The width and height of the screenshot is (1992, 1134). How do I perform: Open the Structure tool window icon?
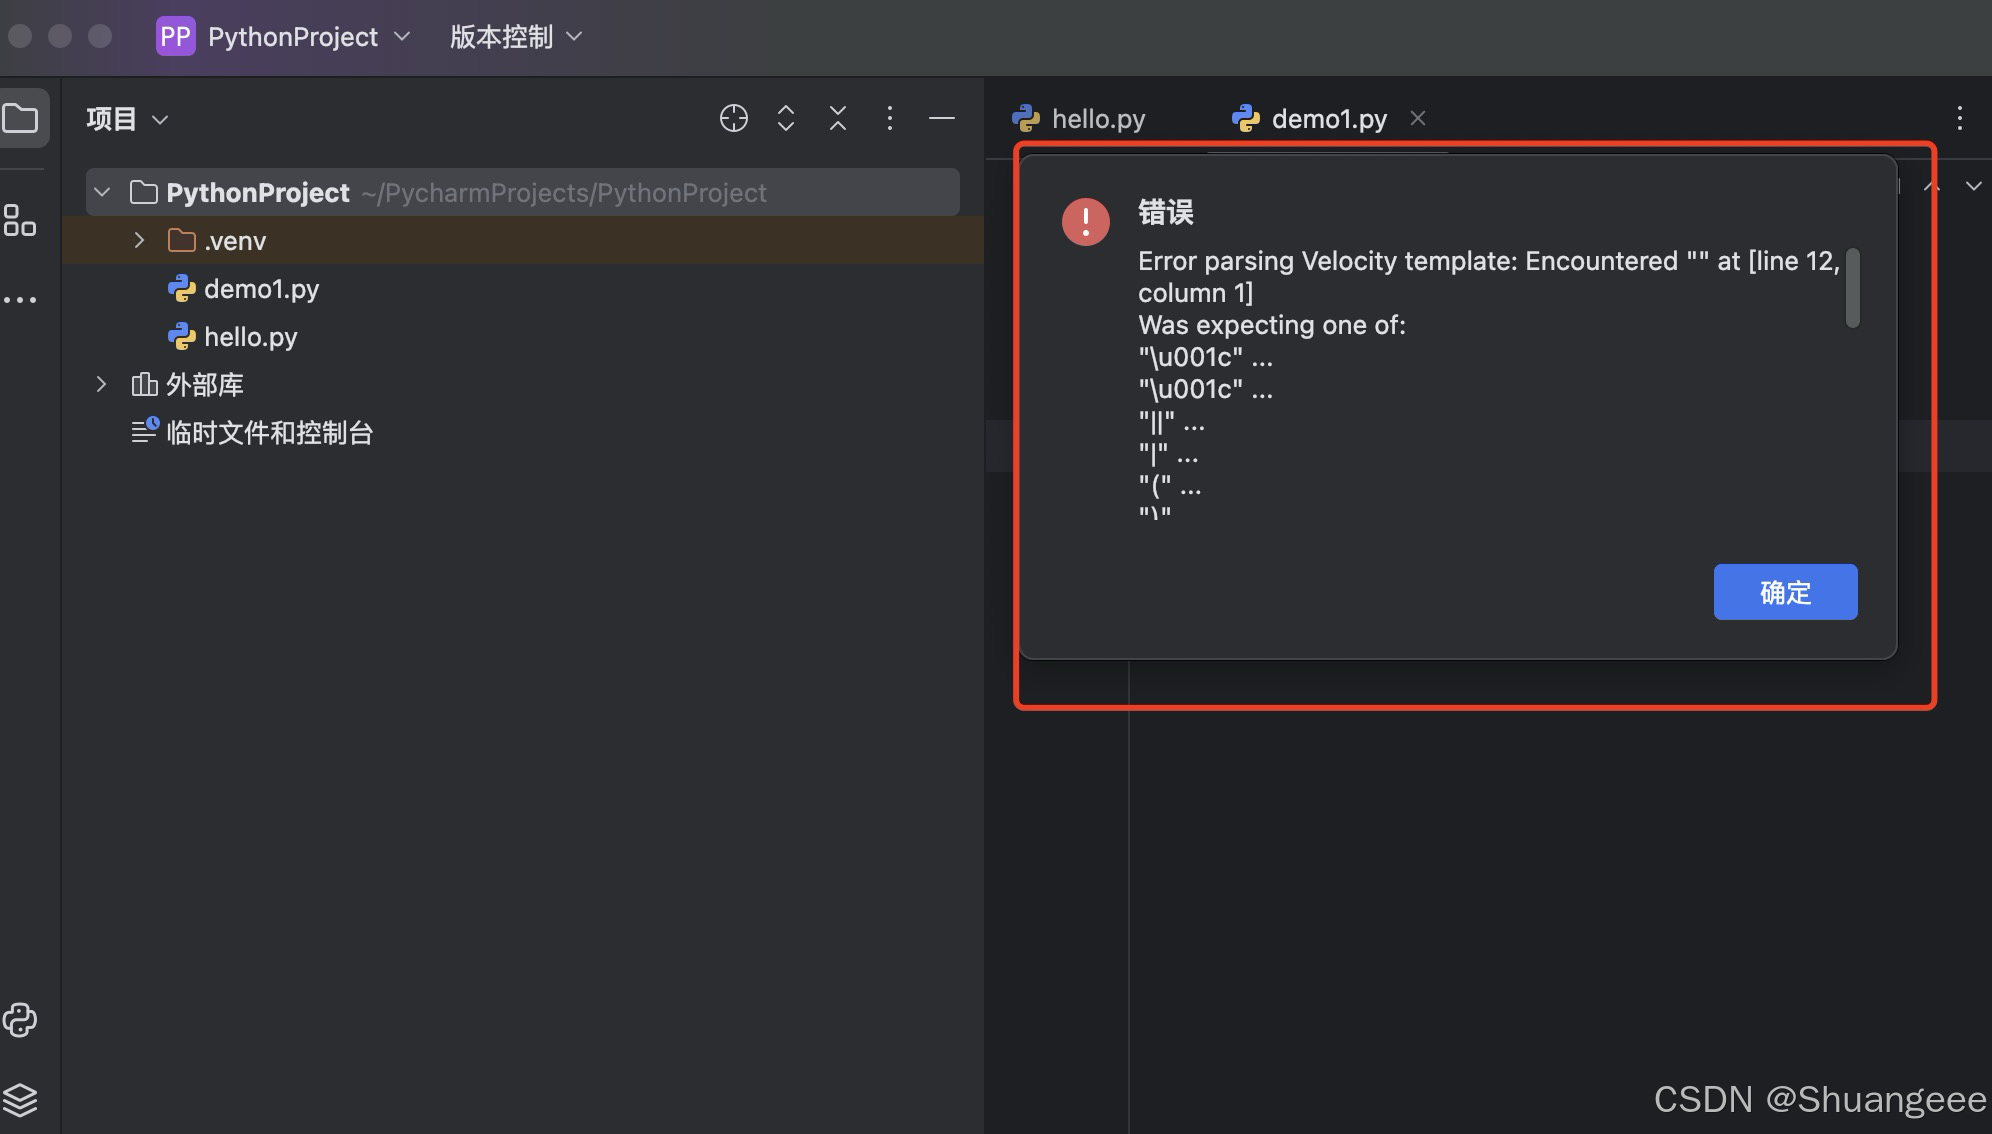(x=20, y=220)
